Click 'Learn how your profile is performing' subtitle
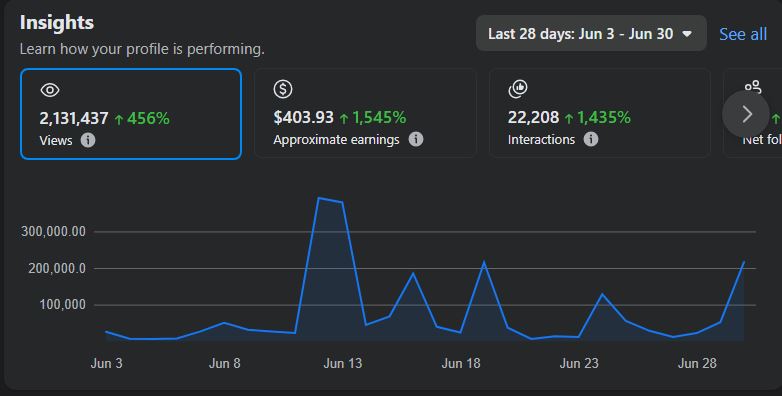782x396 pixels. (142, 49)
